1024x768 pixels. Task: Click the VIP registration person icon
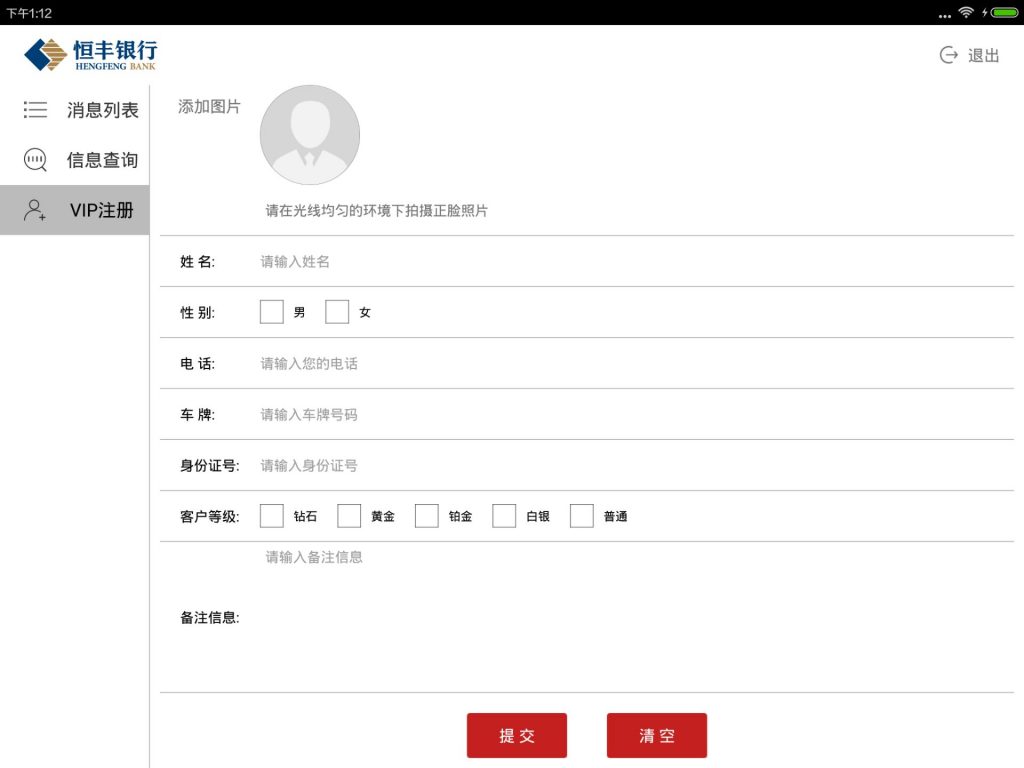coord(35,210)
